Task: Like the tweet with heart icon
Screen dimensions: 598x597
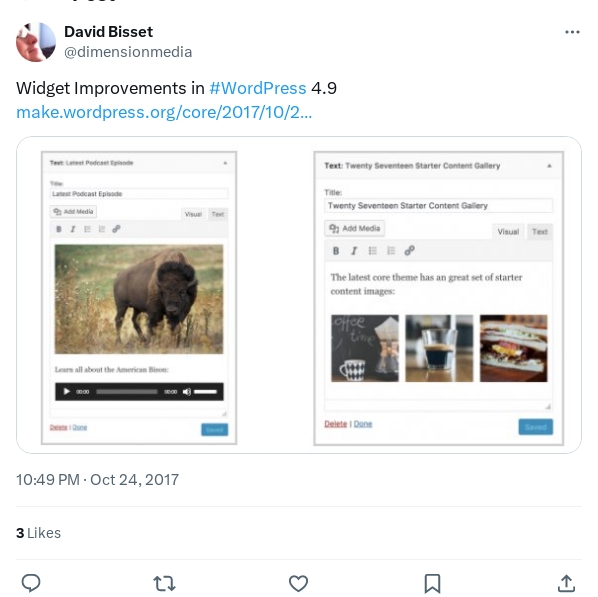Action: point(298,583)
